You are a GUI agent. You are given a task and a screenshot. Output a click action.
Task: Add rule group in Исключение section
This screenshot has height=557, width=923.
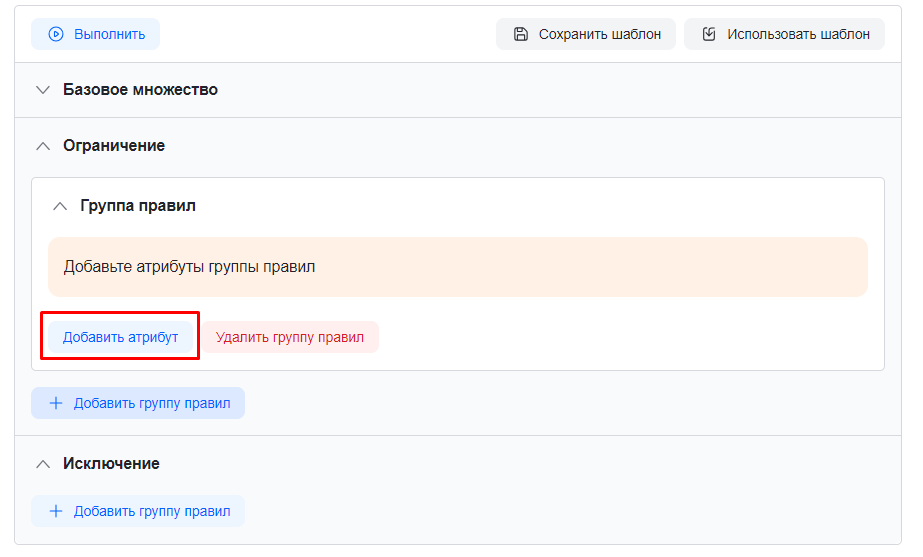point(138,511)
